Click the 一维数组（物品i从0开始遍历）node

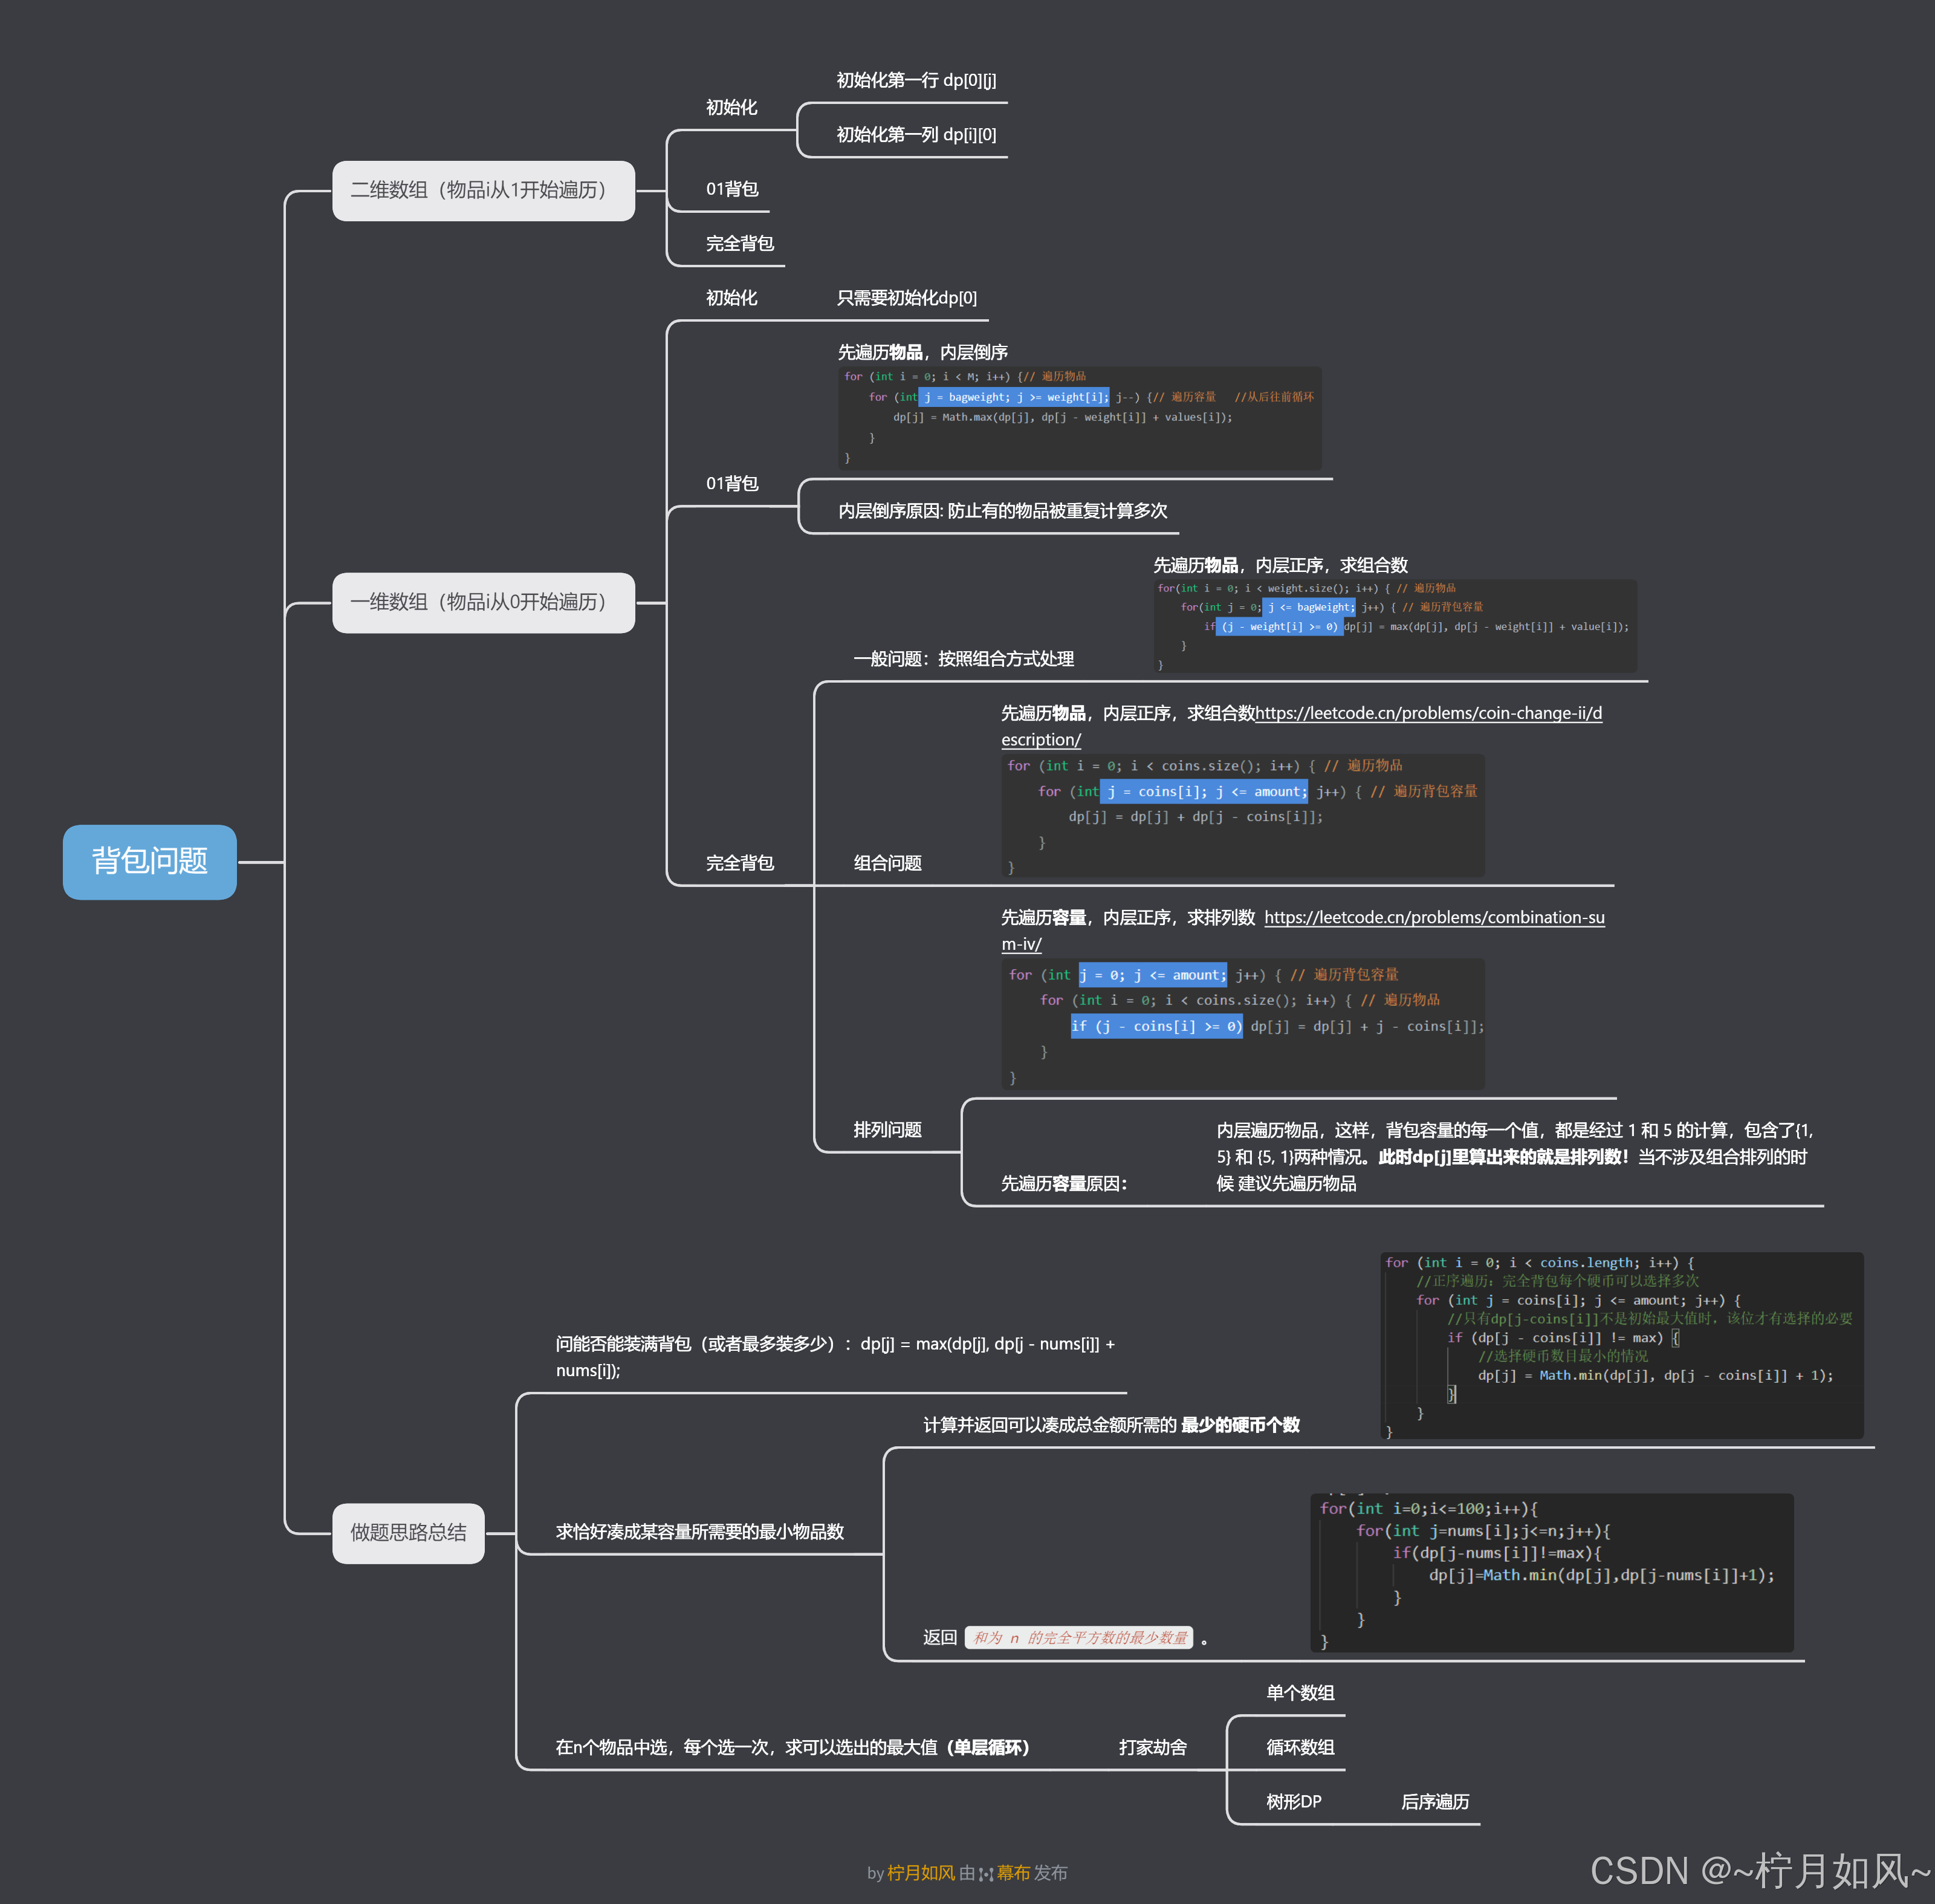click(x=483, y=602)
